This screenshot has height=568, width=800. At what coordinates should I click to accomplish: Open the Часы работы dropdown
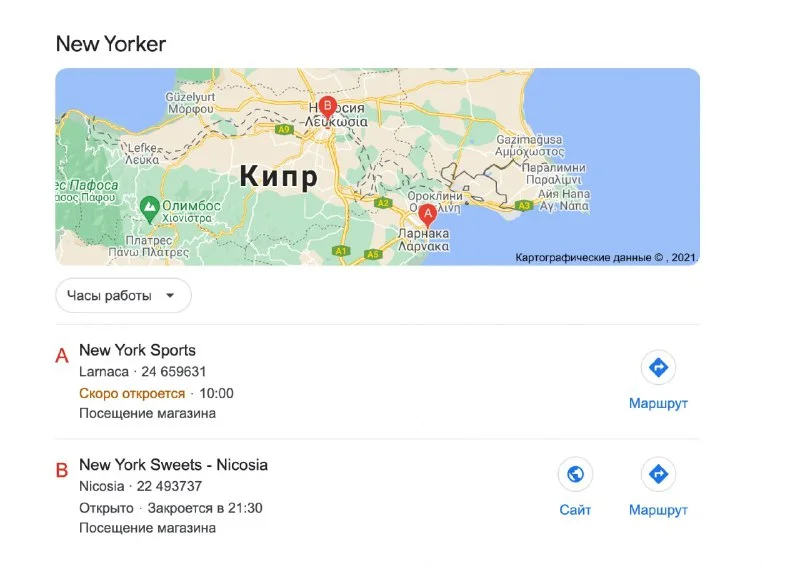tap(122, 296)
